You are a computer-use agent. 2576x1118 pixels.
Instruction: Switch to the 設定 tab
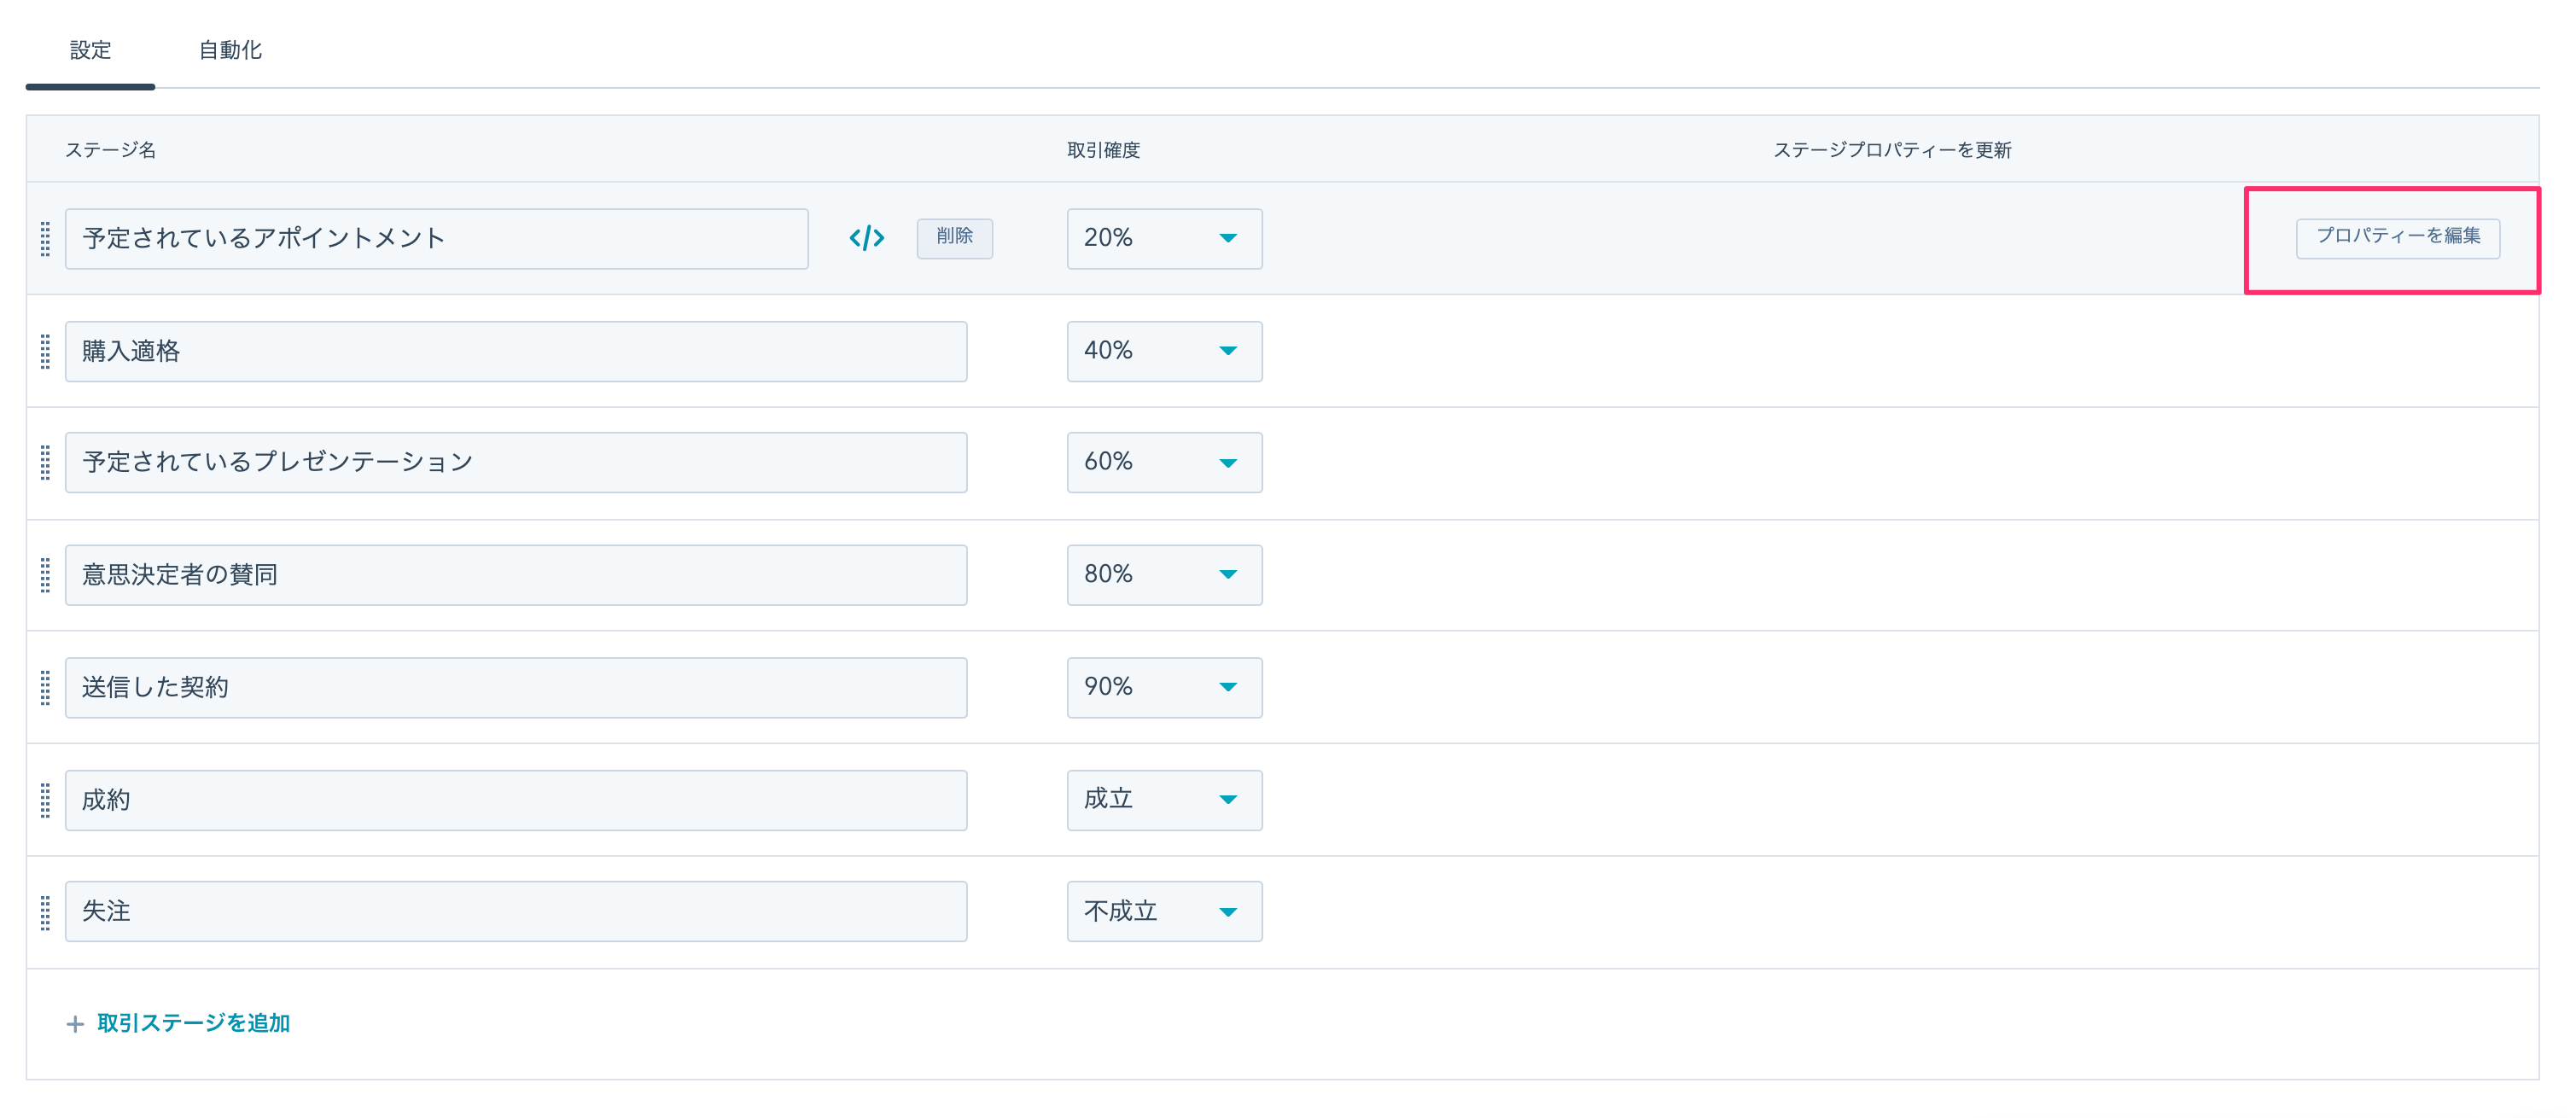tap(90, 50)
